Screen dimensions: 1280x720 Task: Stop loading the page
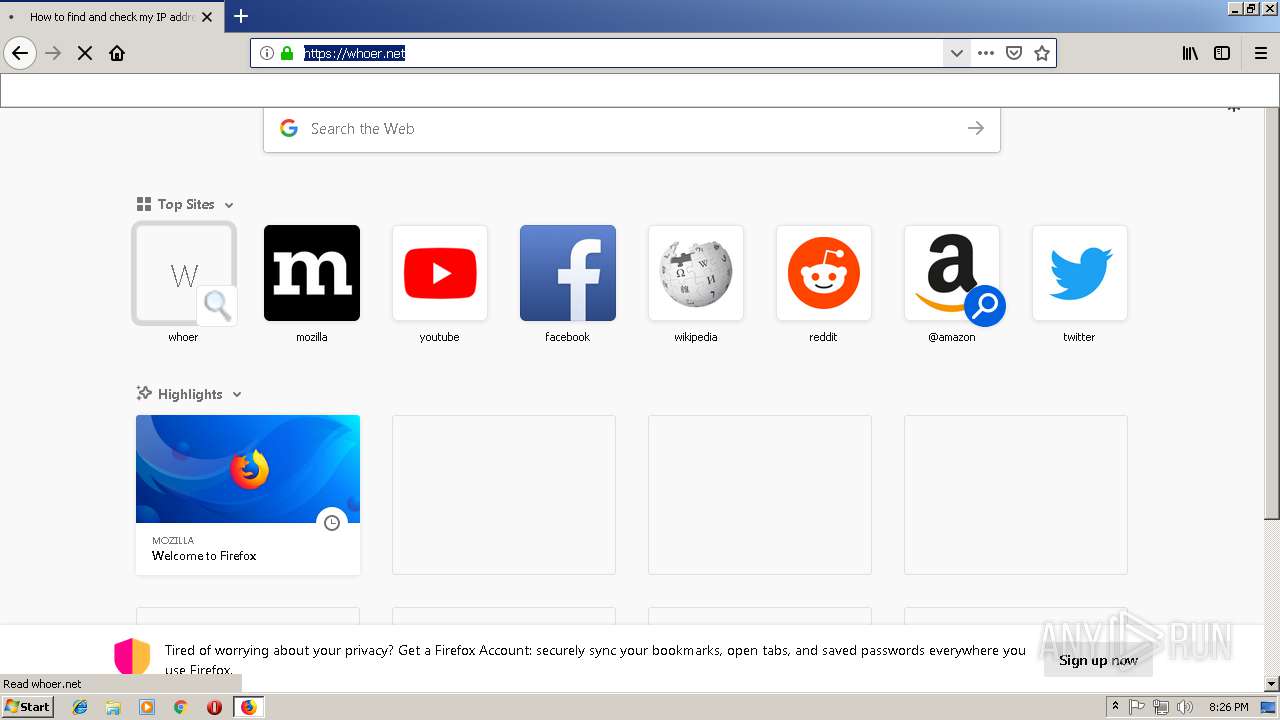(x=85, y=53)
